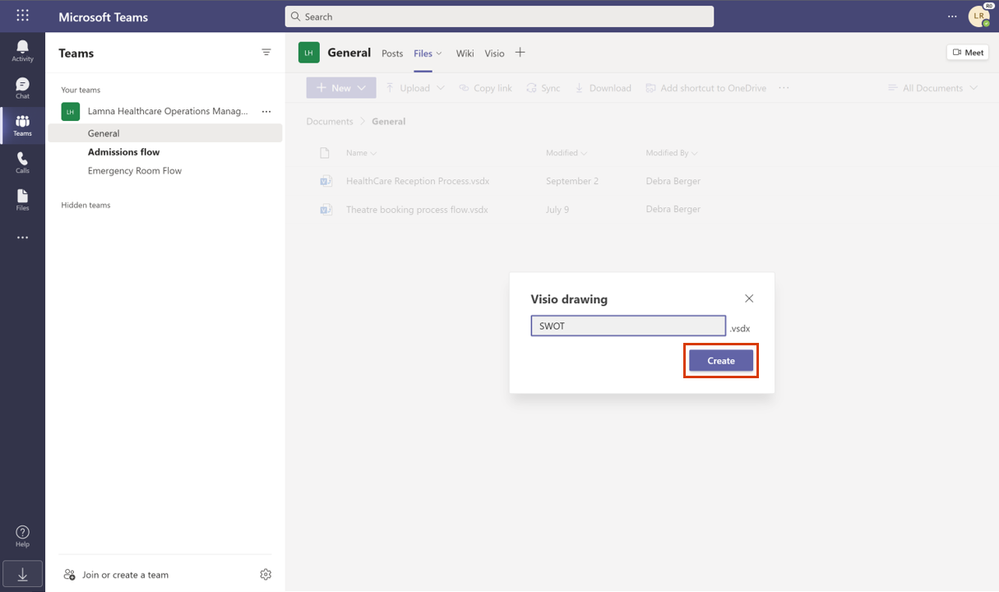This screenshot has height=592, width=999.
Task: Click the filter teams icon
Action: pyautogui.click(x=266, y=52)
